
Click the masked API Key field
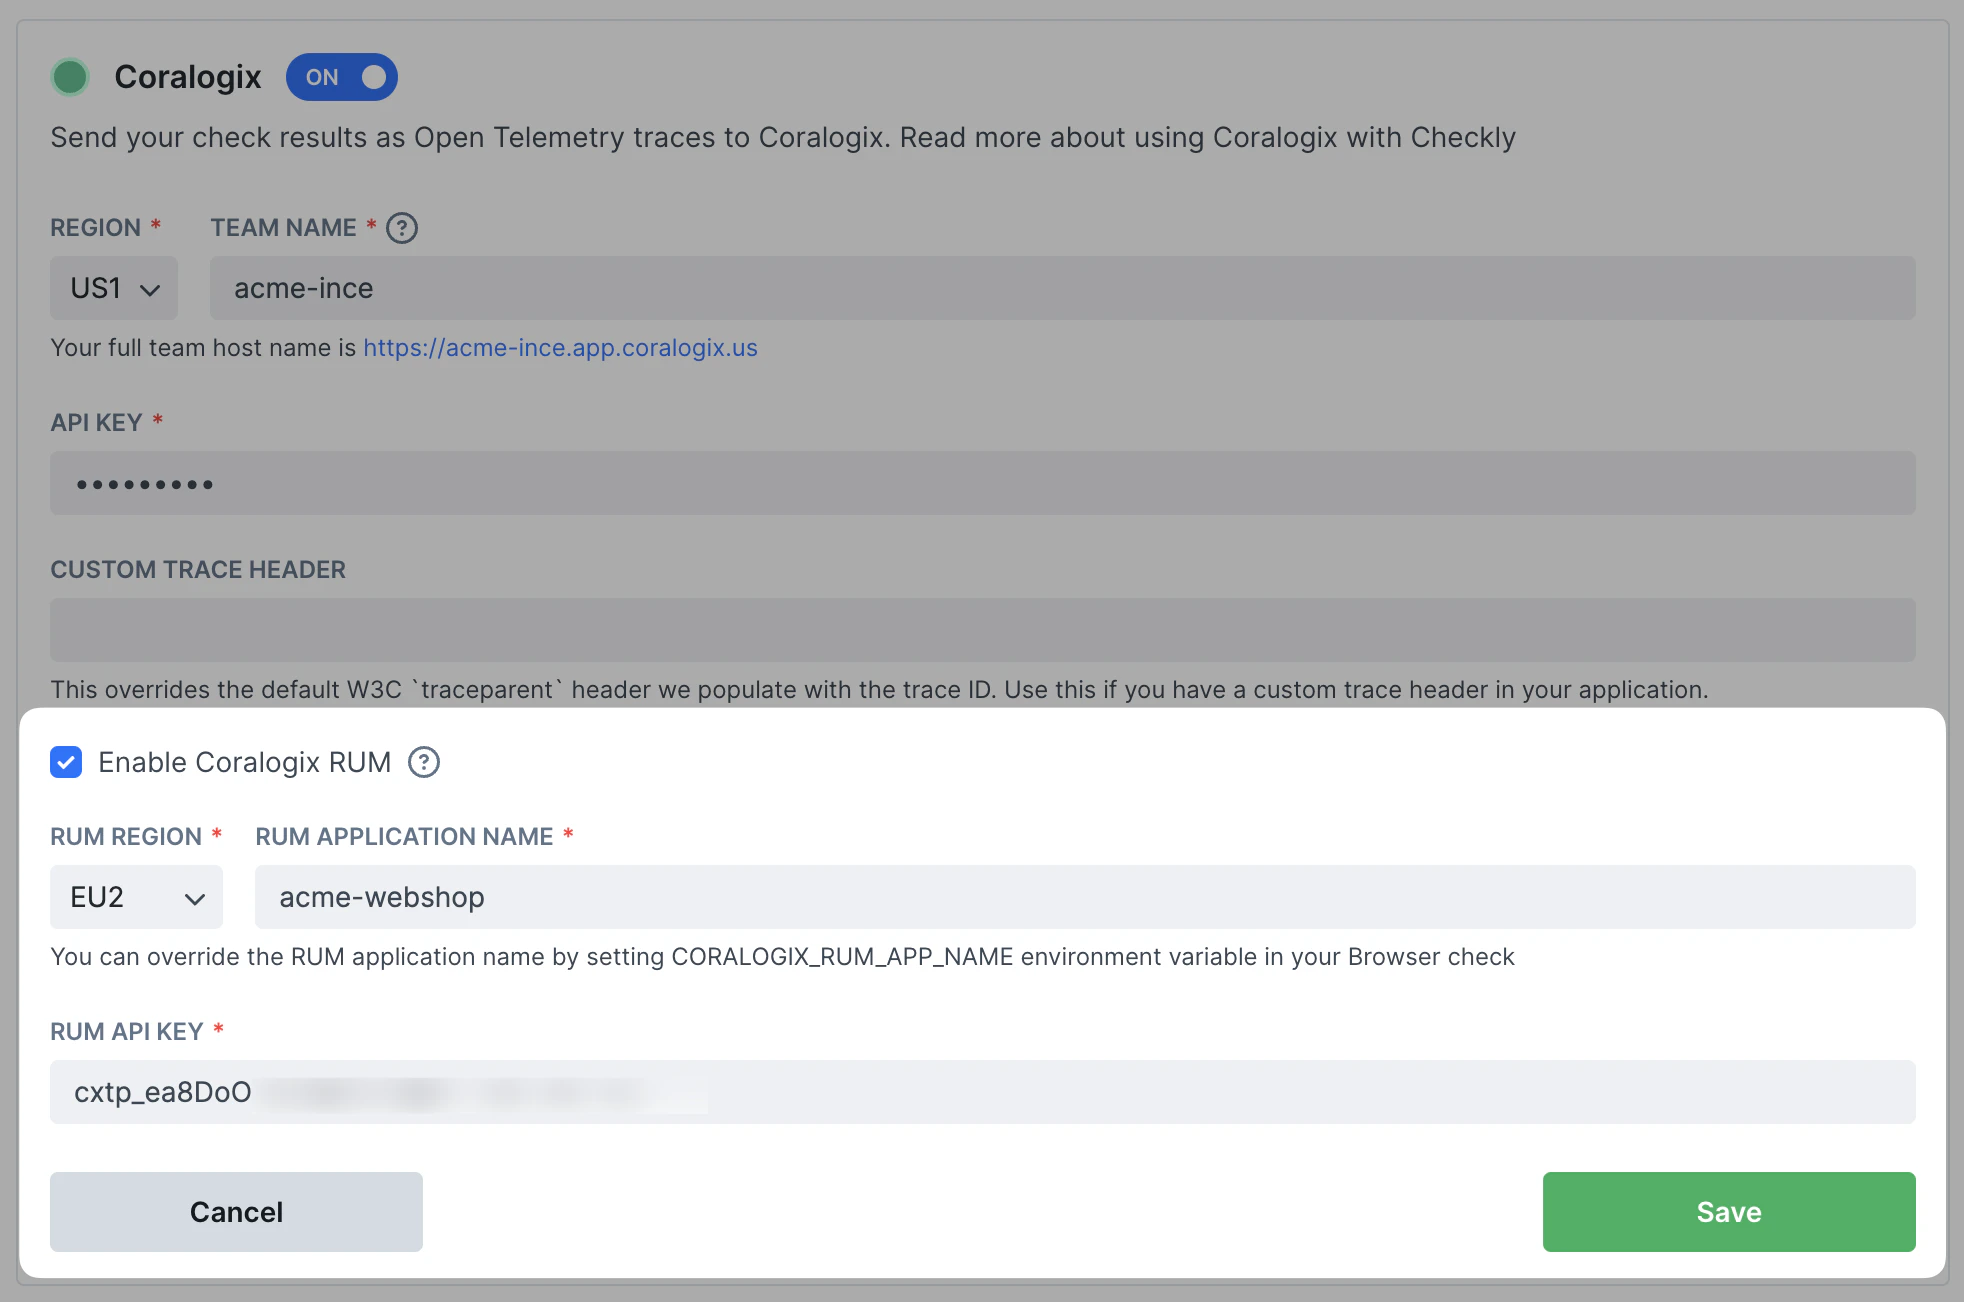click(x=982, y=484)
